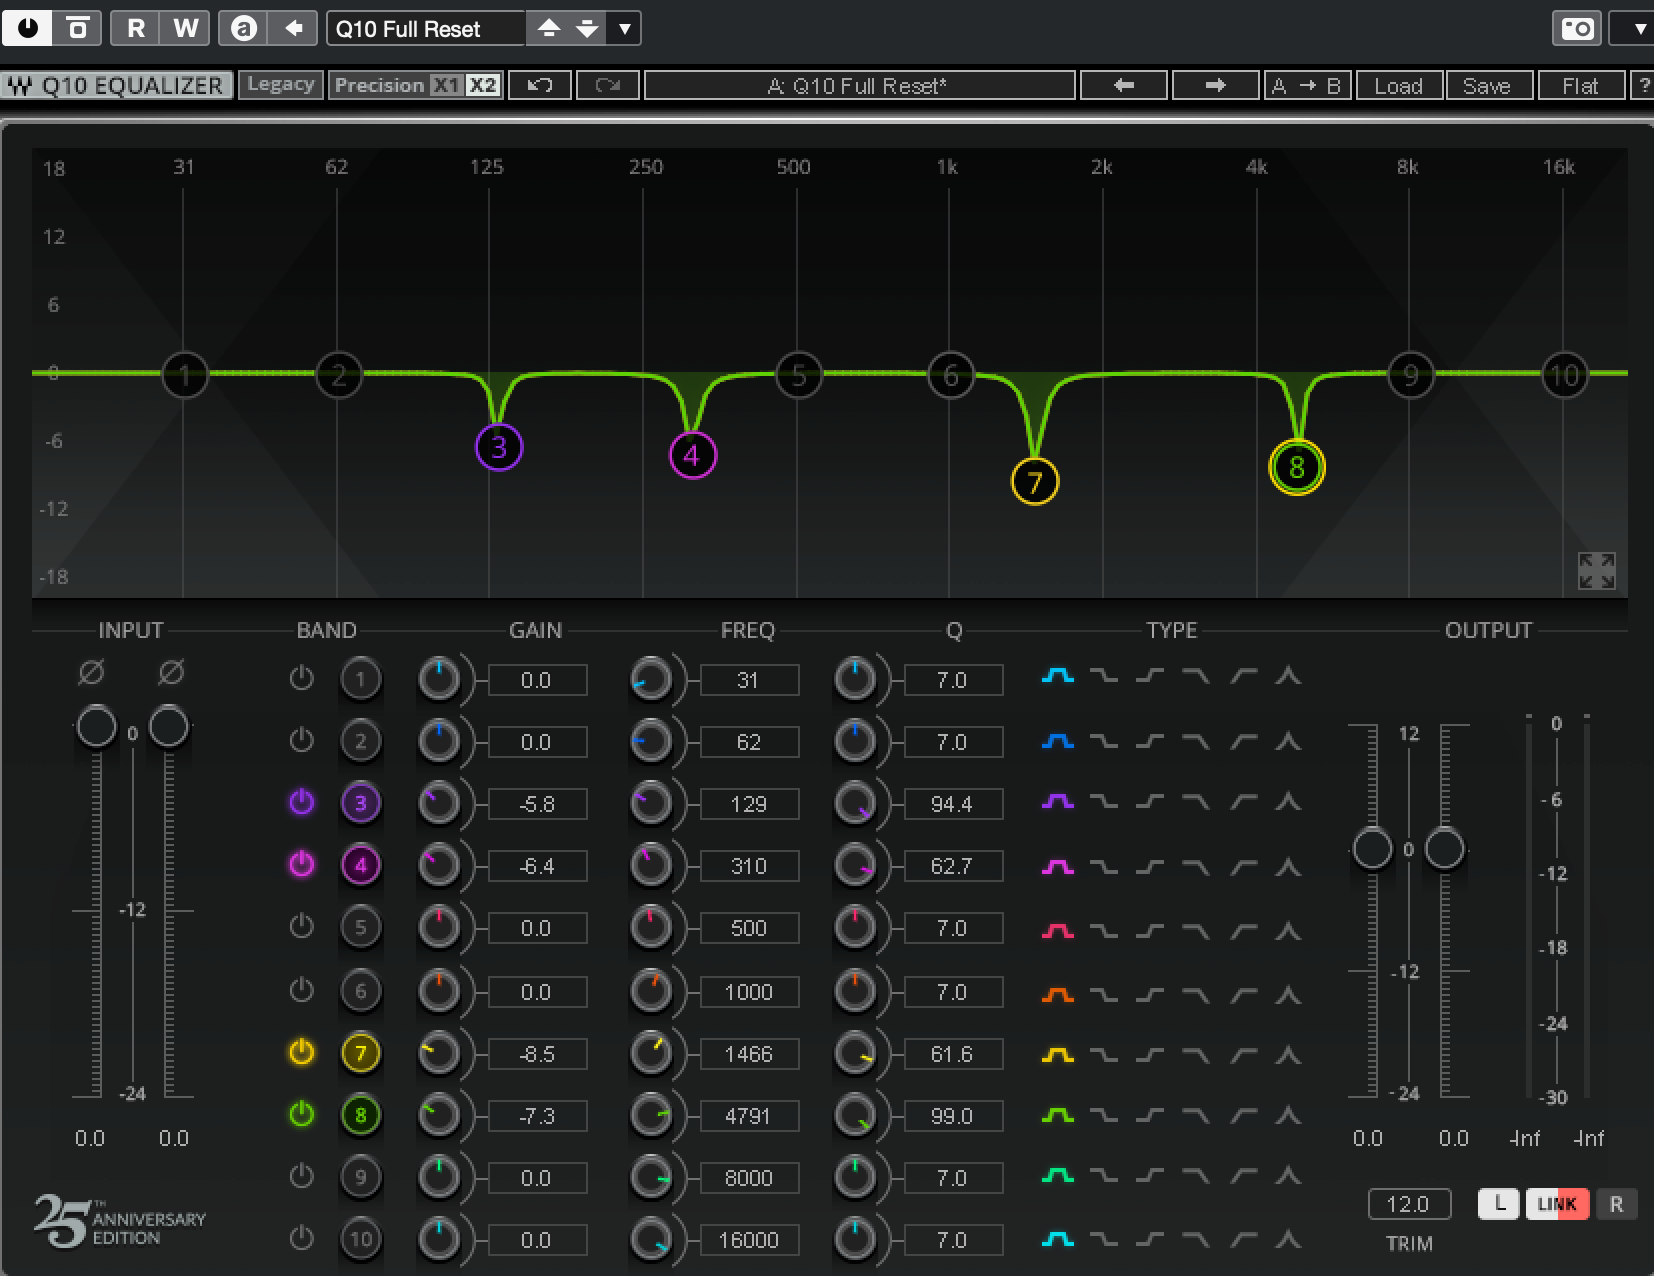This screenshot has width=1654, height=1276.
Task: Select low pass type for band 9
Action: tap(1196, 1176)
